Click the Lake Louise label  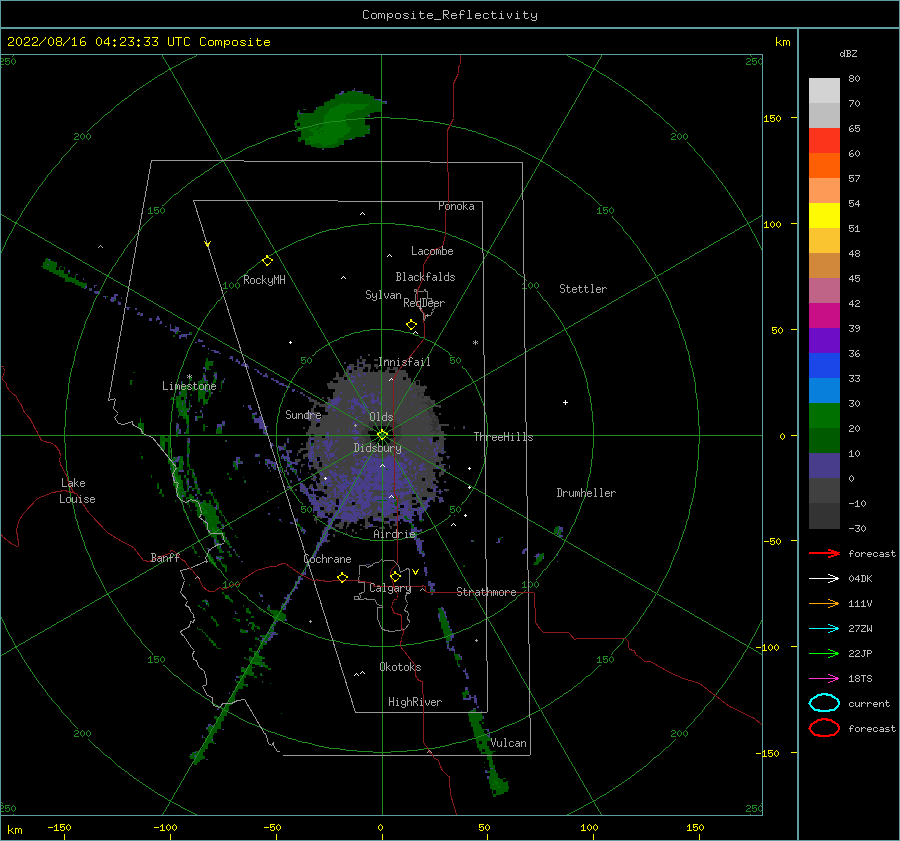[77, 491]
